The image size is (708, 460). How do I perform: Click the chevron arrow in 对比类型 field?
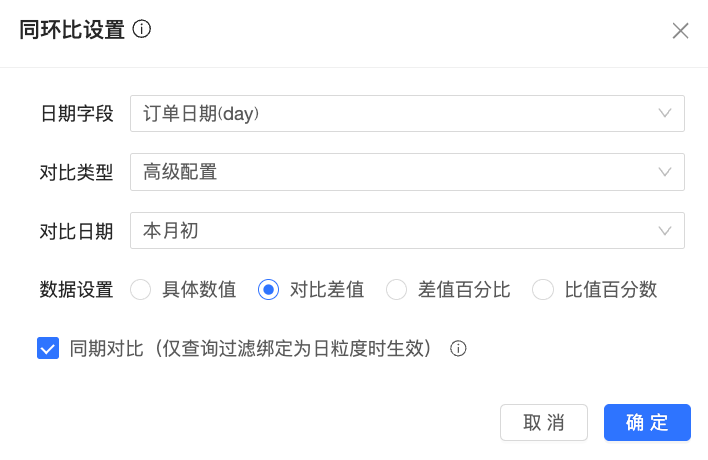point(666,172)
